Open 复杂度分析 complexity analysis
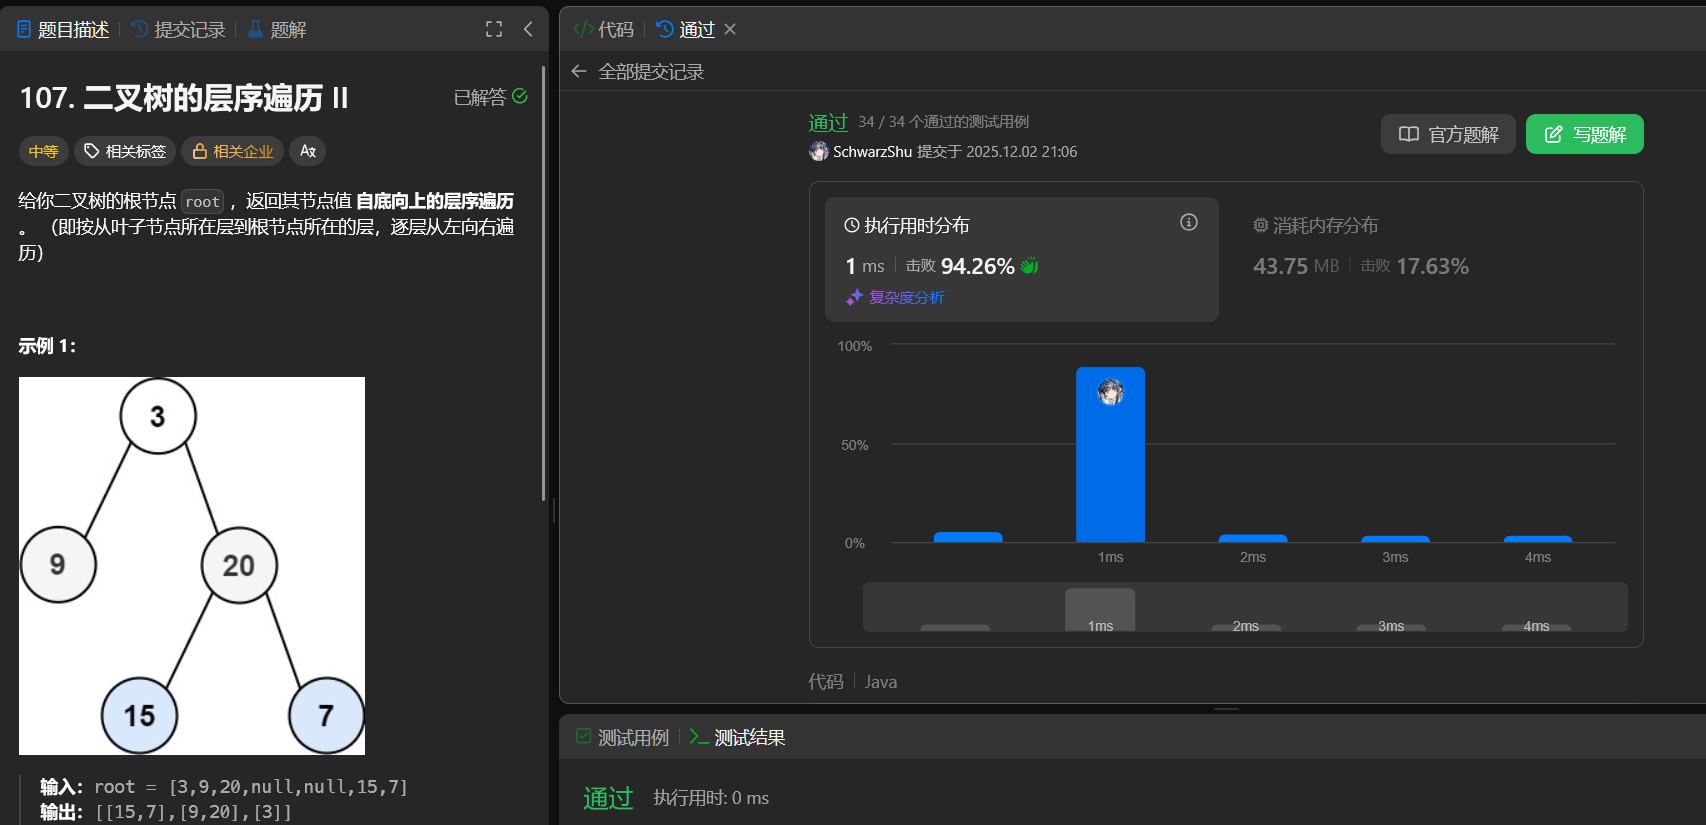This screenshot has height=825, width=1706. click(x=905, y=297)
